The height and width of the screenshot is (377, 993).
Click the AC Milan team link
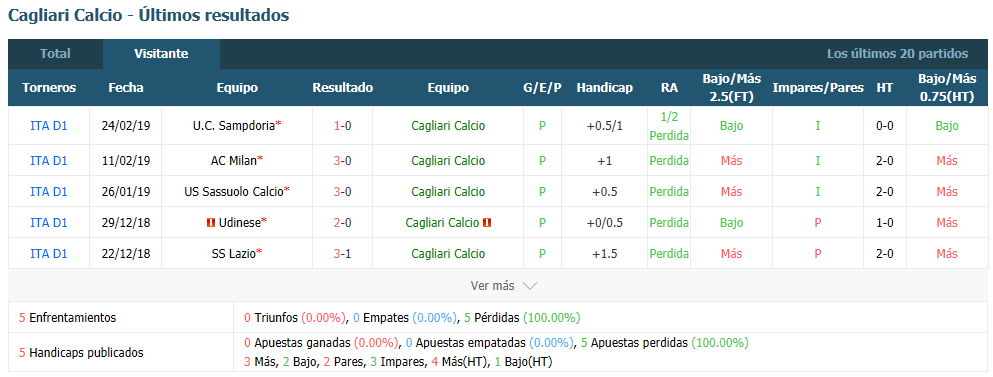233,160
